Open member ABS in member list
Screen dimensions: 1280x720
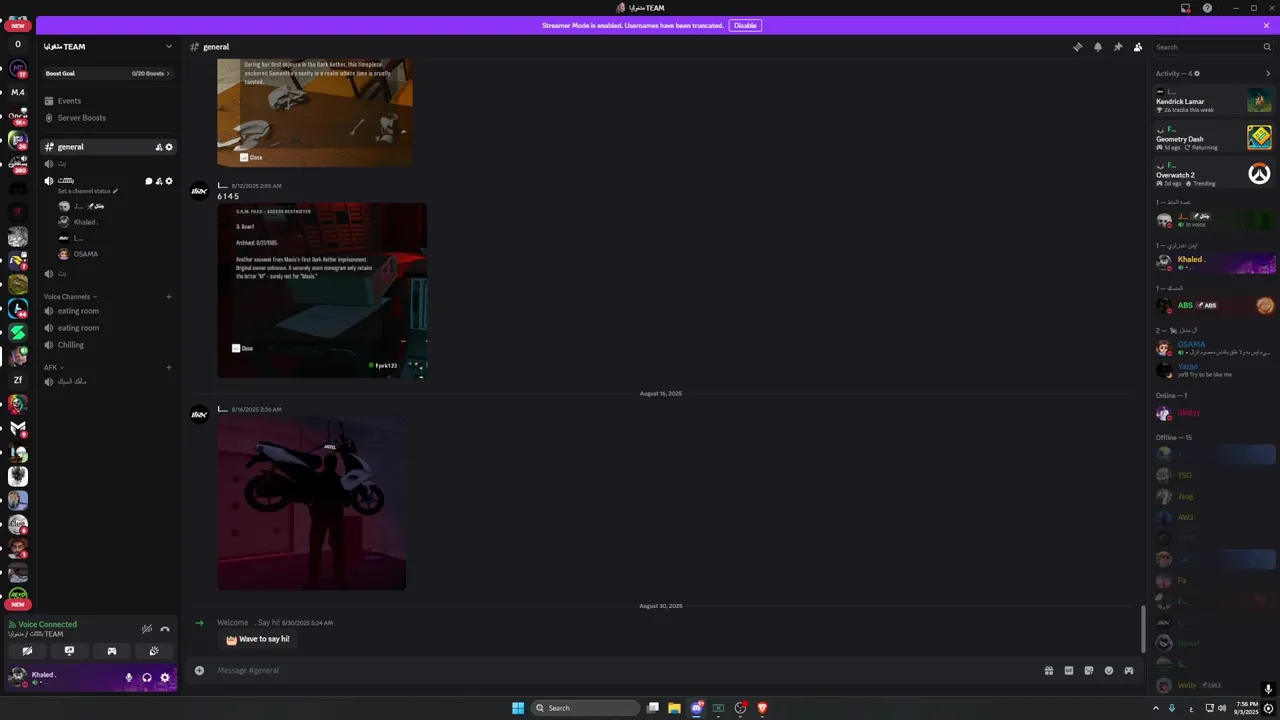pyautogui.click(x=1214, y=306)
